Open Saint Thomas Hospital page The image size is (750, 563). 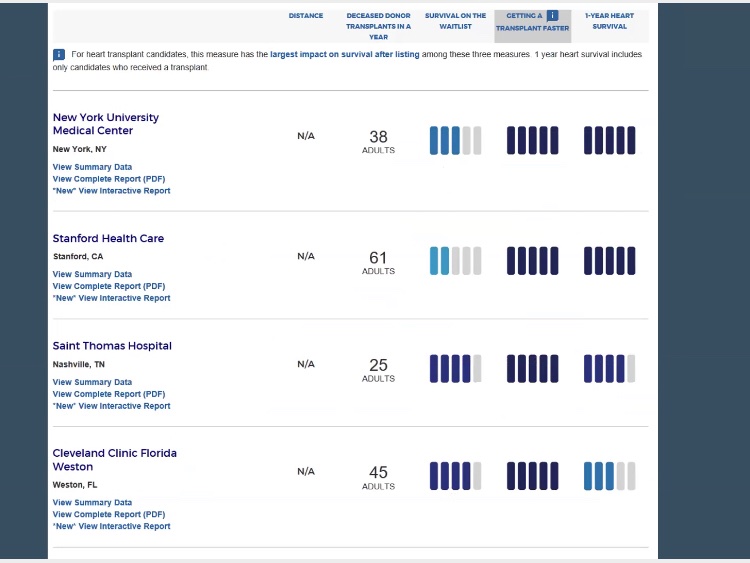[x=112, y=346]
